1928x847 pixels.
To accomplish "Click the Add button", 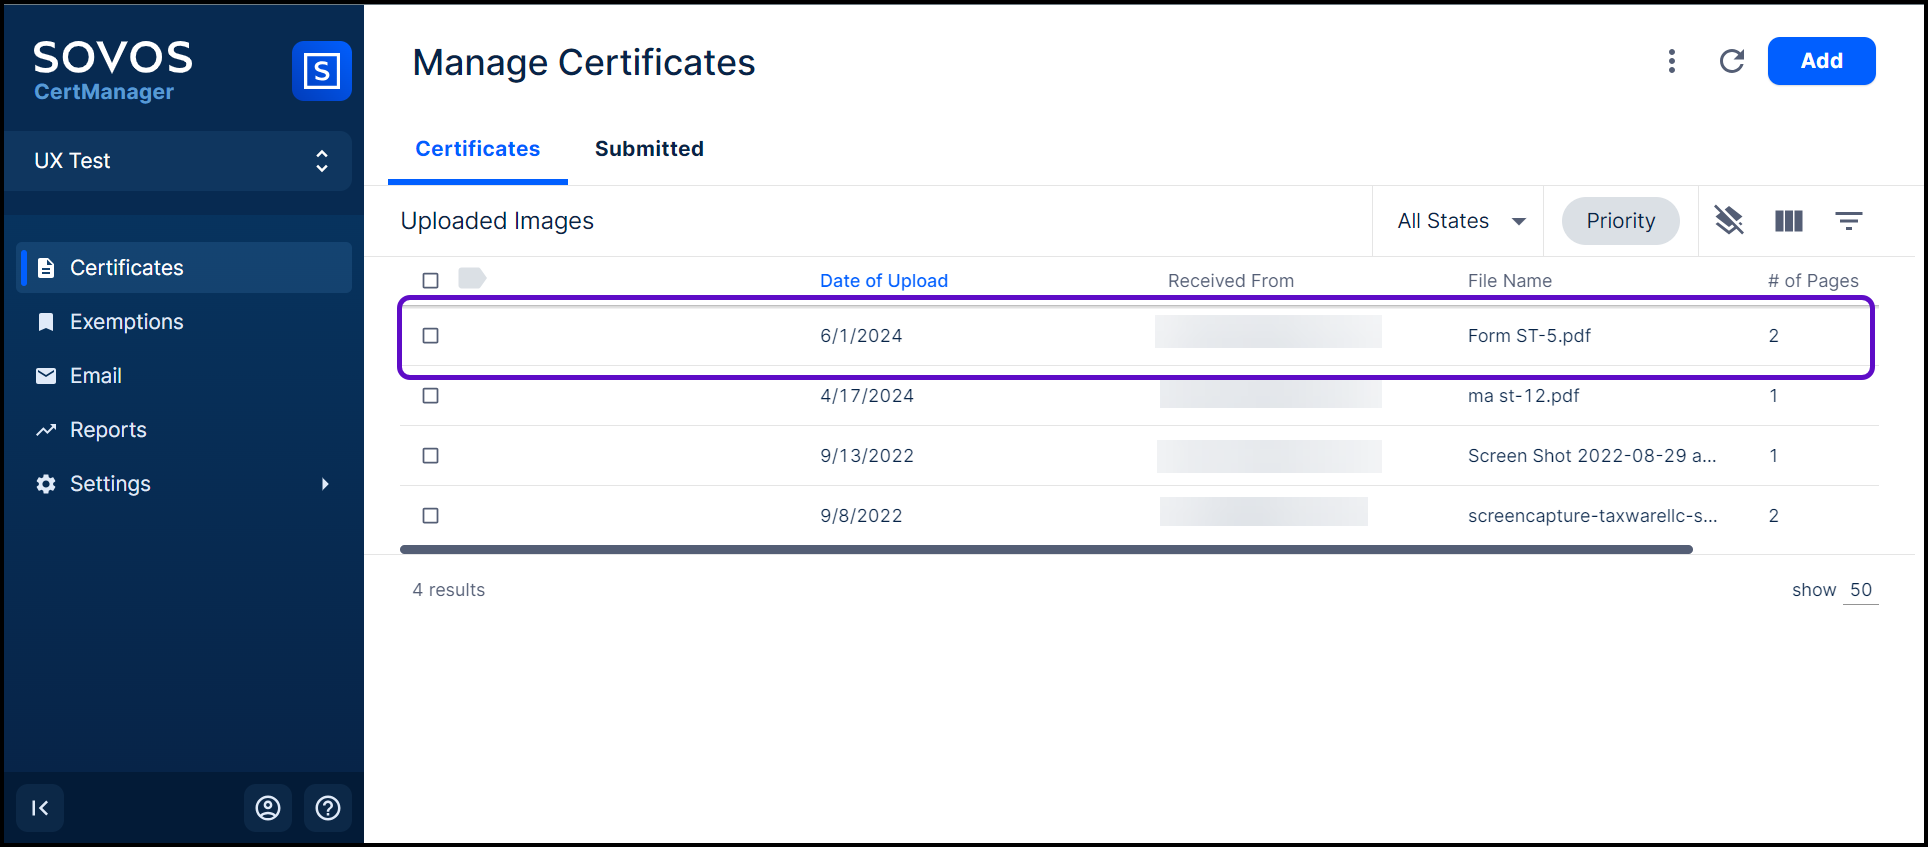I will (x=1821, y=61).
